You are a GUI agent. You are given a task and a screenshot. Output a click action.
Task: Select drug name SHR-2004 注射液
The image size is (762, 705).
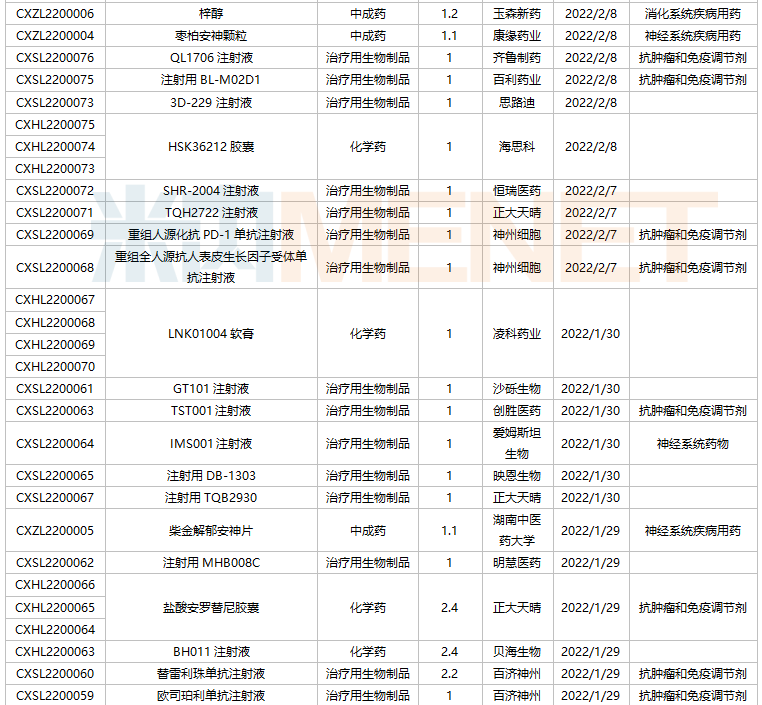211,190
